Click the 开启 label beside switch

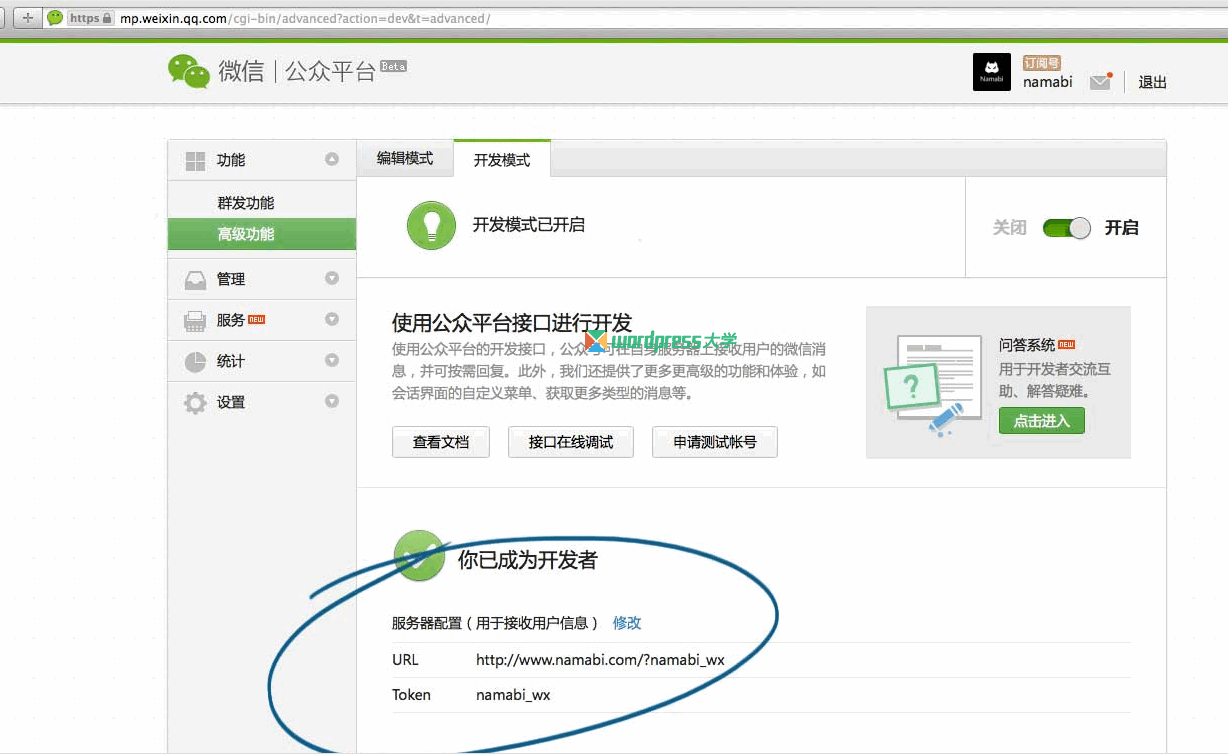pyautogui.click(x=1121, y=228)
